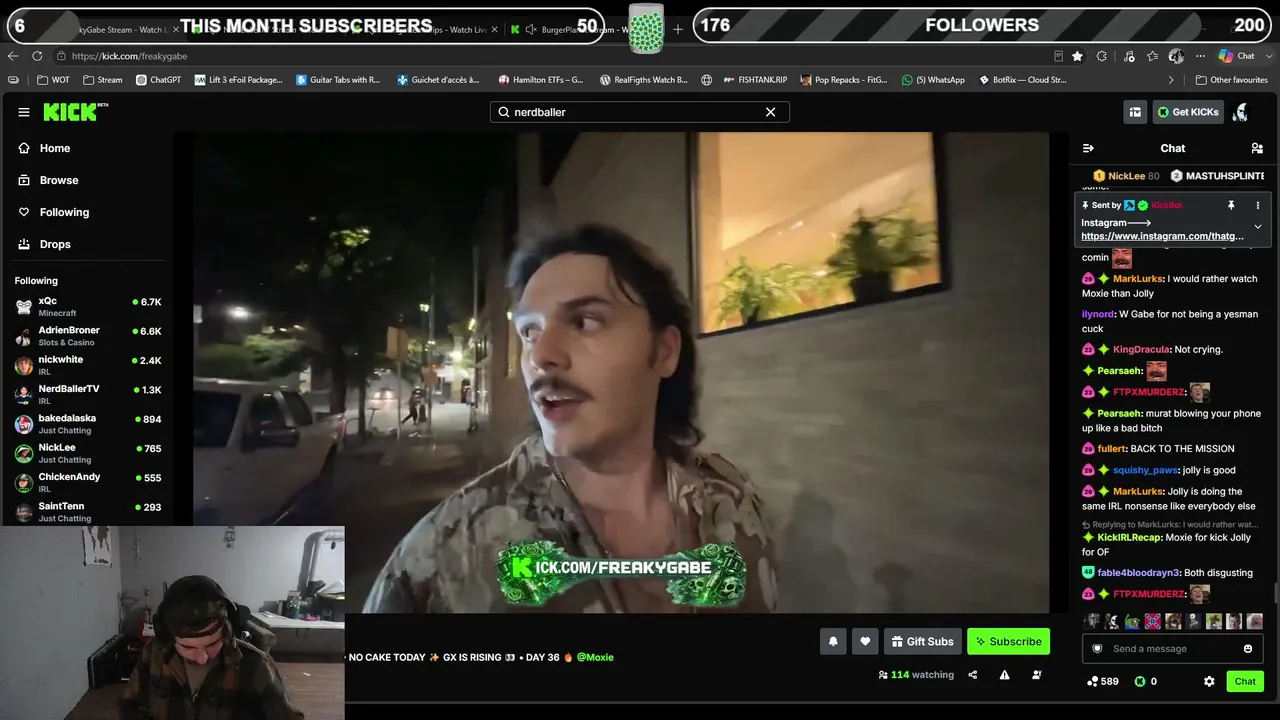Click the nerdballer search field
This screenshot has width=1280, height=720.
[x=639, y=112]
